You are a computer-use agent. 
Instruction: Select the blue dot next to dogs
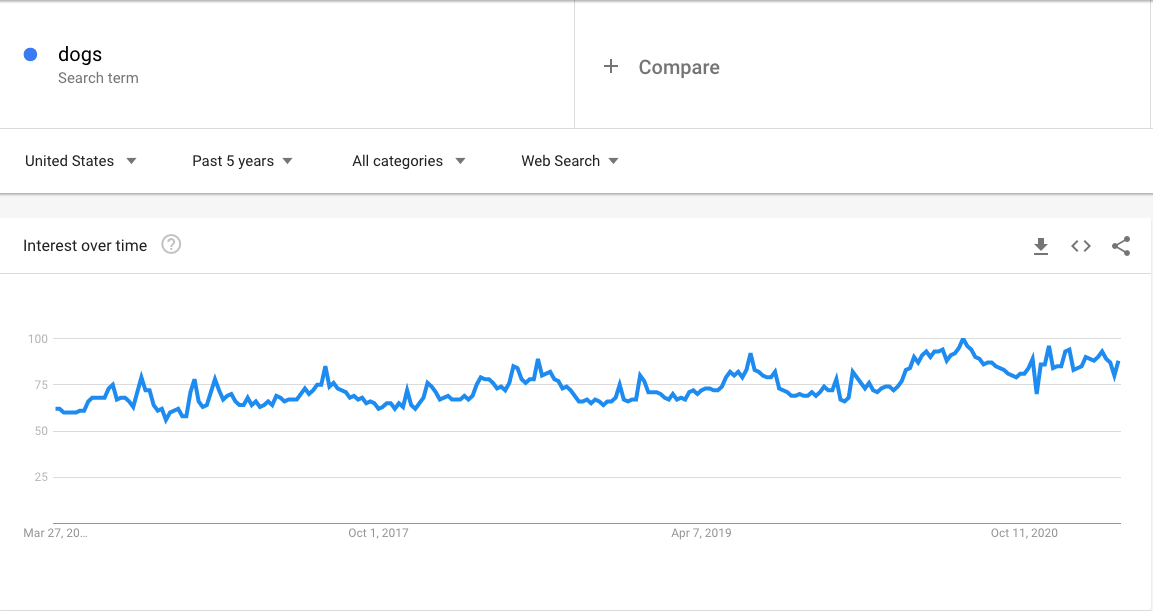[30, 54]
